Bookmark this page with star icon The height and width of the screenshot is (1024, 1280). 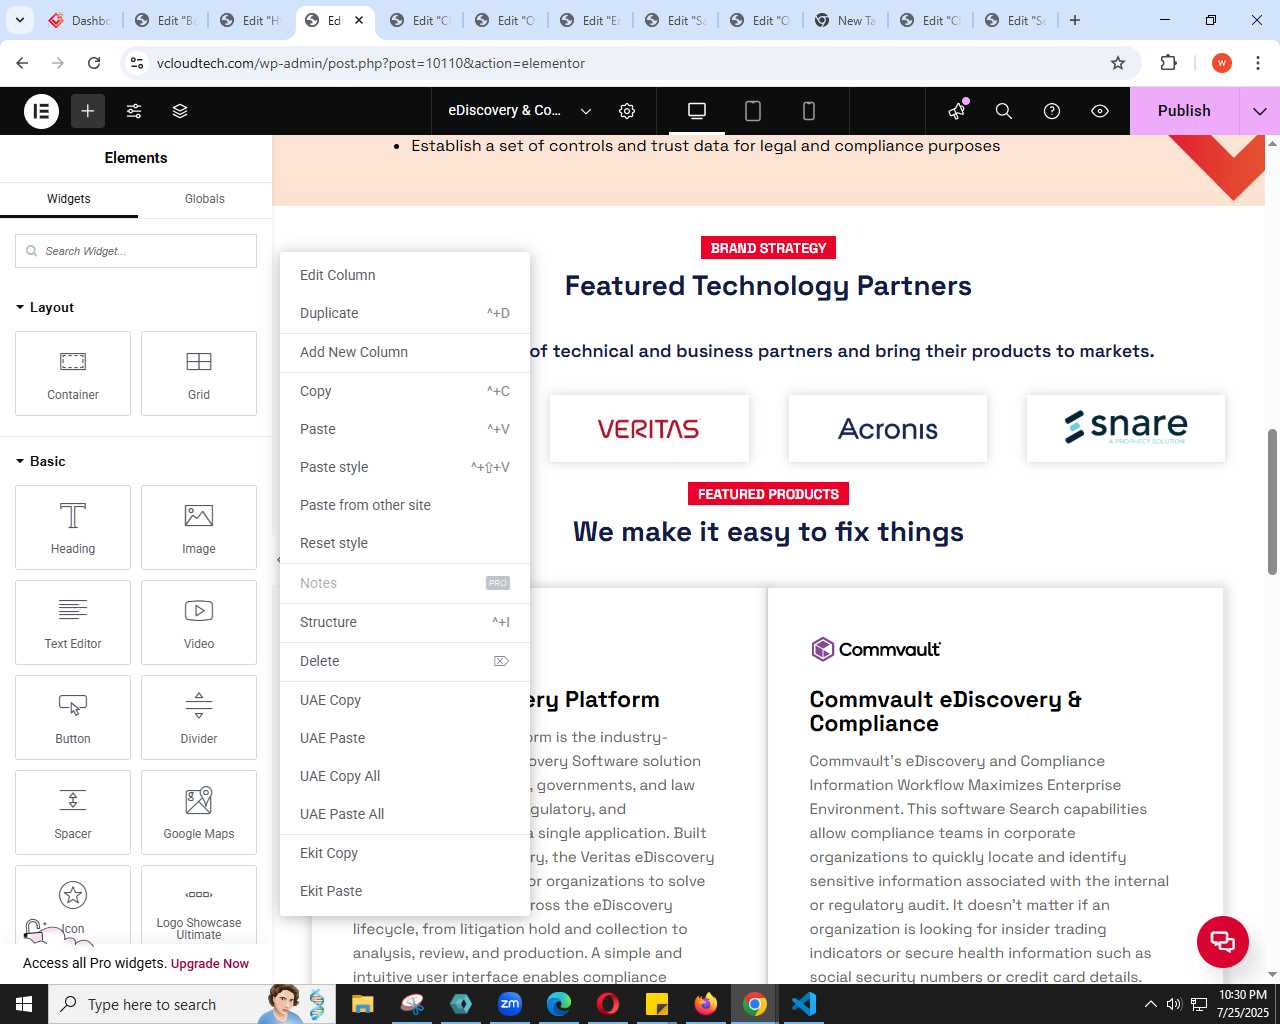point(1118,63)
